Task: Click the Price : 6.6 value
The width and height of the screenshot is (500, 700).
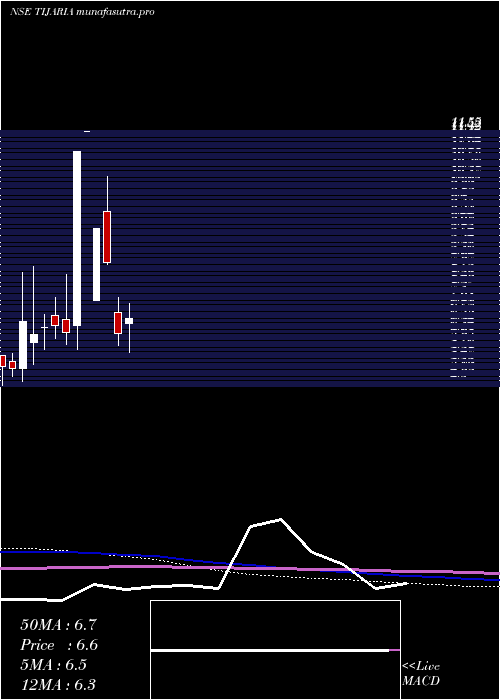Action: (59, 645)
